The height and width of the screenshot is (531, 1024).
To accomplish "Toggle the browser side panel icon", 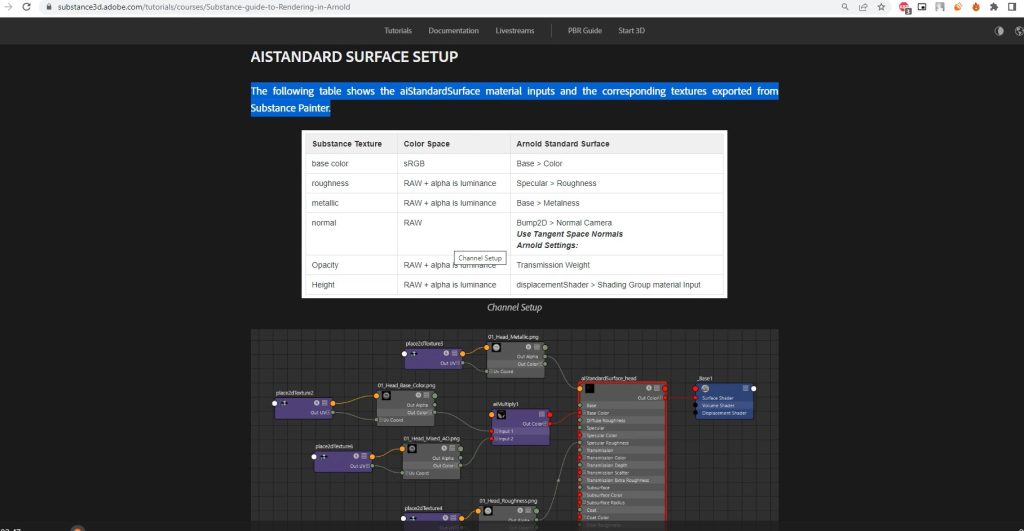I will [x=1012, y=7].
